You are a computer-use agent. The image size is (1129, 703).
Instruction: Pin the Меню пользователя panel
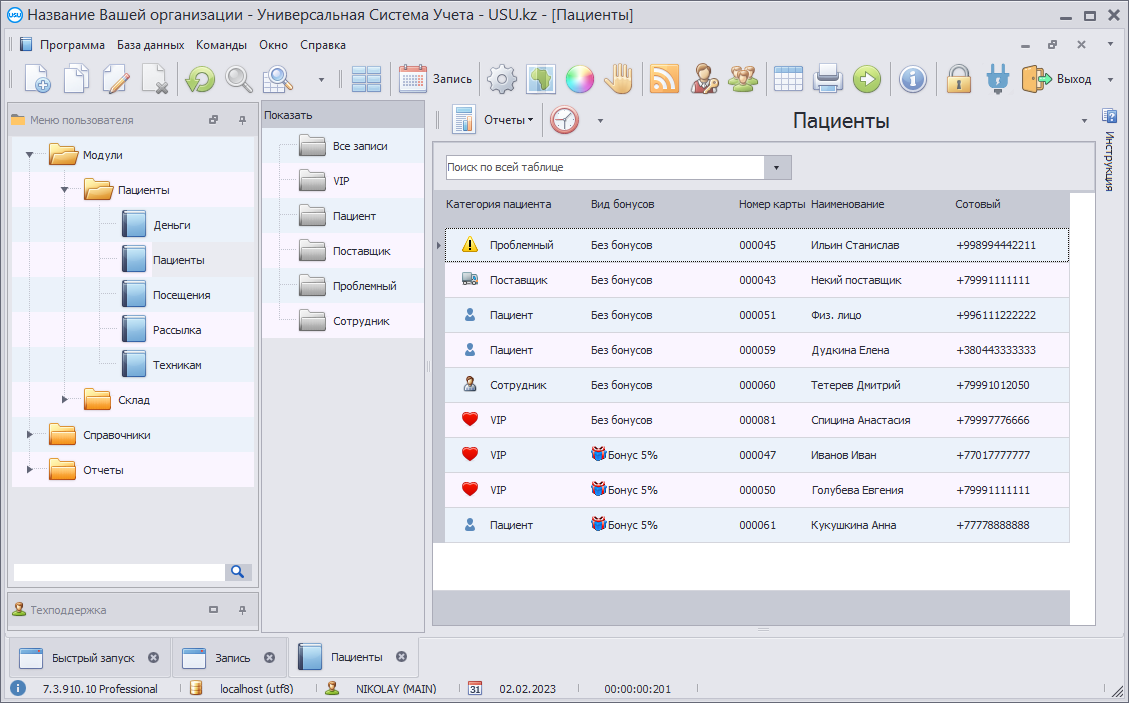(x=242, y=120)
